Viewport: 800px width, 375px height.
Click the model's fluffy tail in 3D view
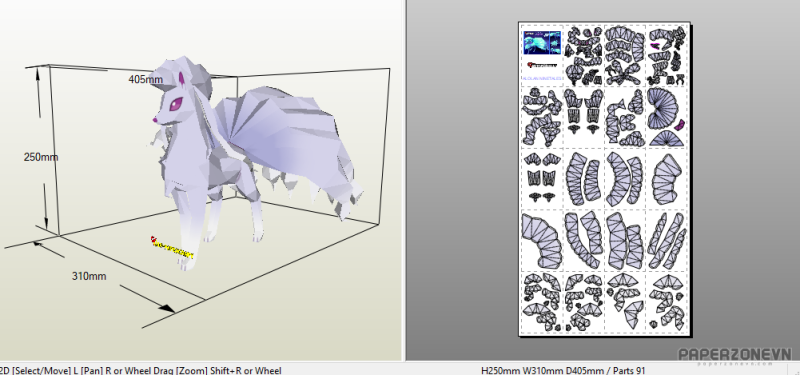click(x=286, y=148)
